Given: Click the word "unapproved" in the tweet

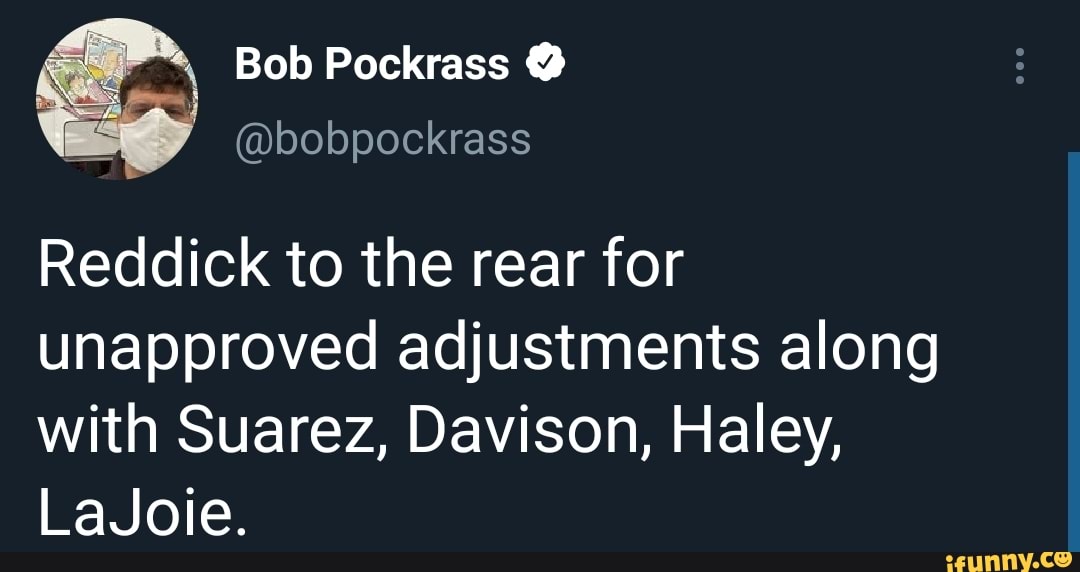Looking at the screenshot, I should click(x=205, y=350).
